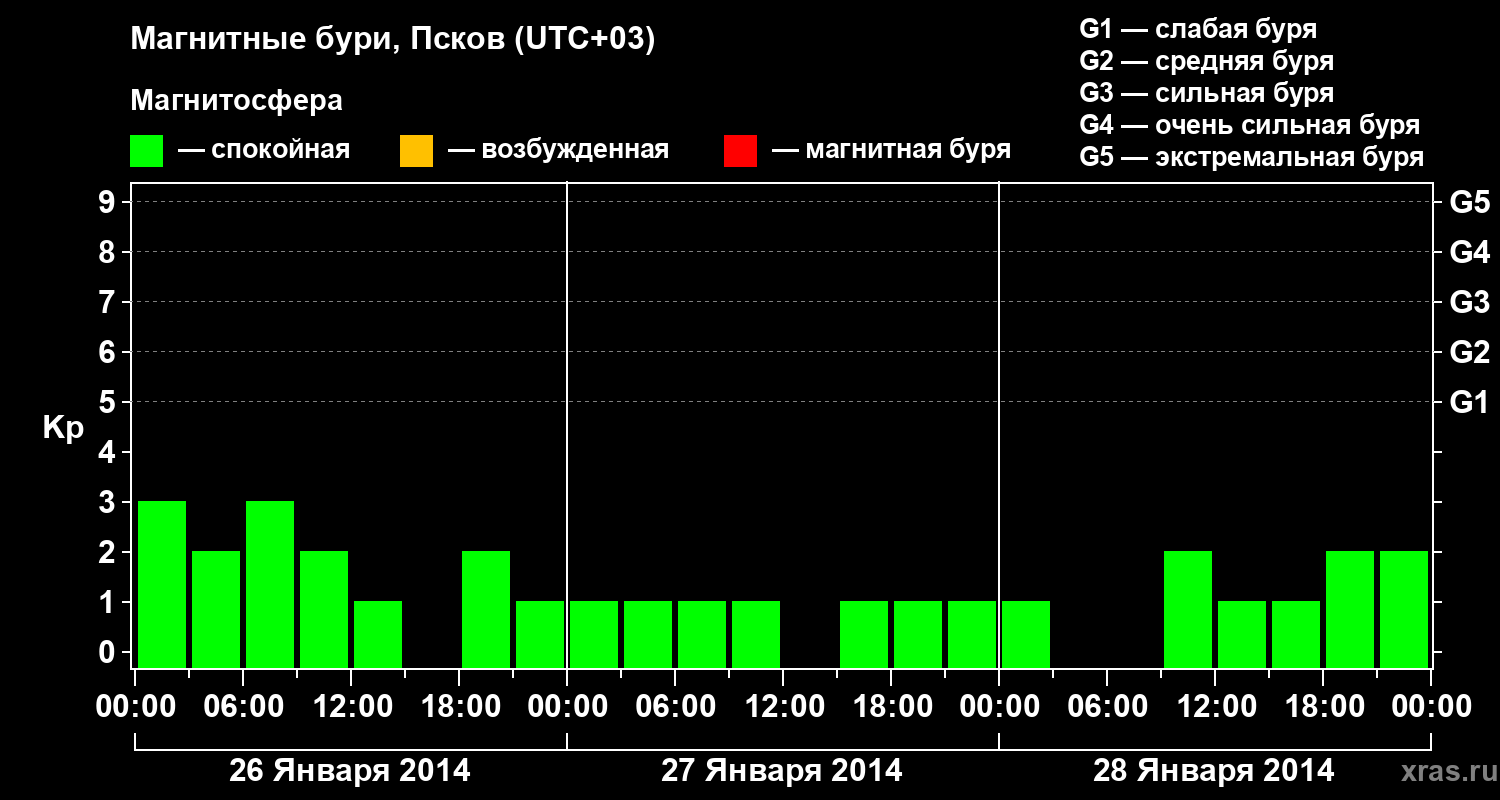The width and height of the screenshot is (1500, 800).
Task: Click the Kp 1 bar for 27 January 21:00–00:00
Action: [x=972, y=634]
